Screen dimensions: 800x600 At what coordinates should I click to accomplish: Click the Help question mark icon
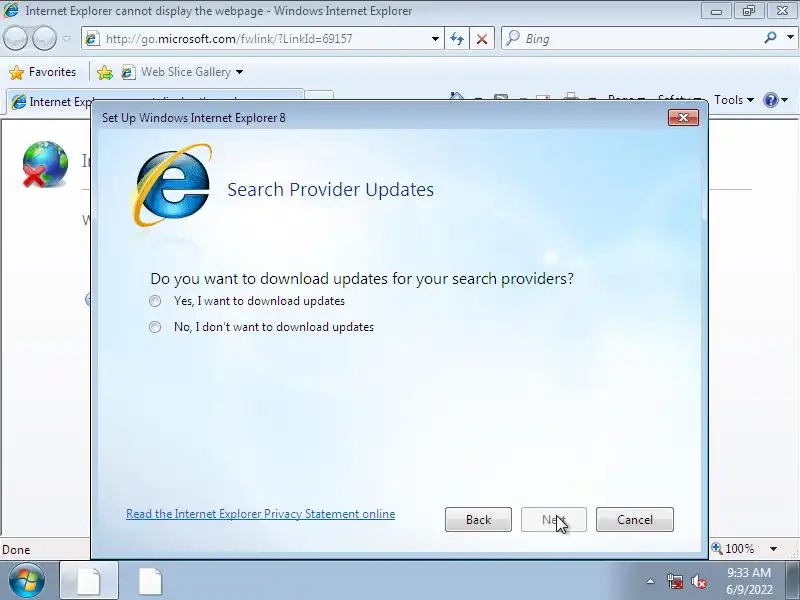(770, 100)
